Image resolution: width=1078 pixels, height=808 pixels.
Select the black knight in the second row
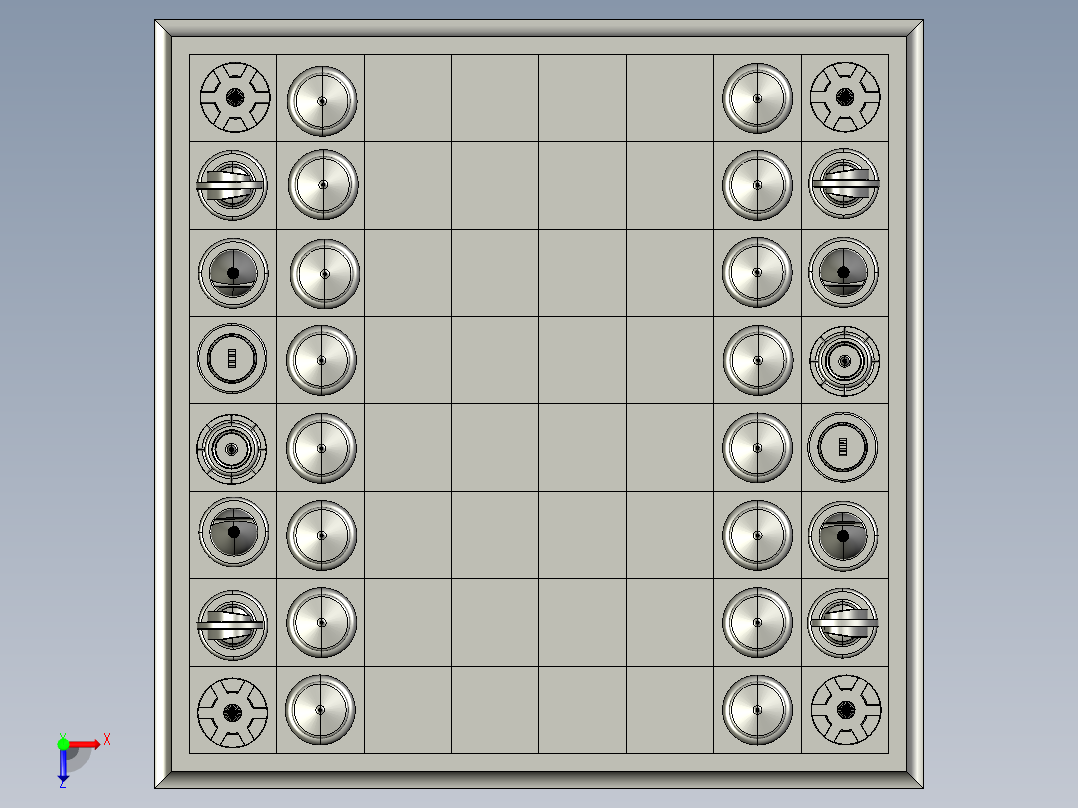tap(846, 184)
